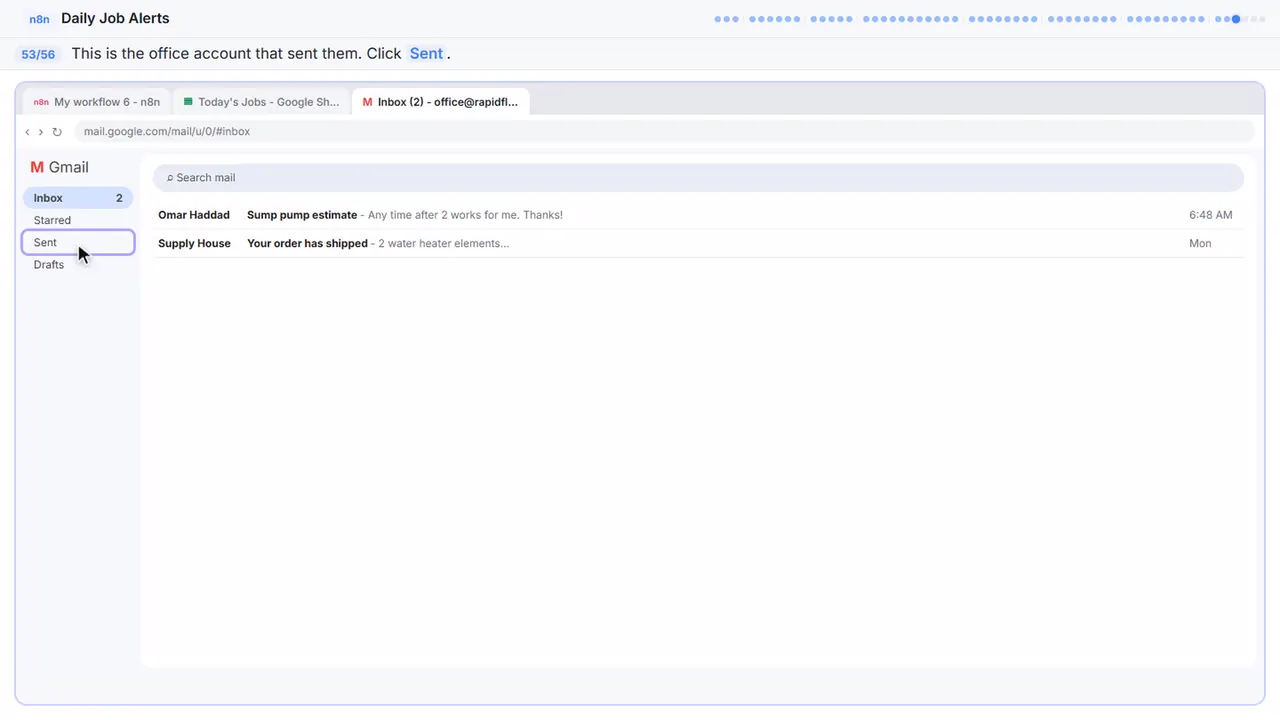1280x720 pixels.
Task: Open the Starred folder
Action: 78,220
